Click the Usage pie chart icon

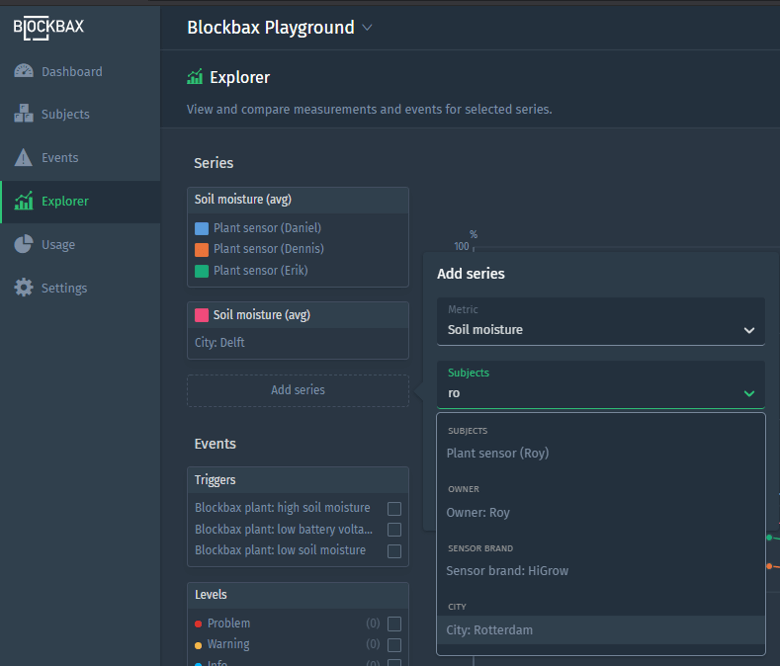[23, 245]
